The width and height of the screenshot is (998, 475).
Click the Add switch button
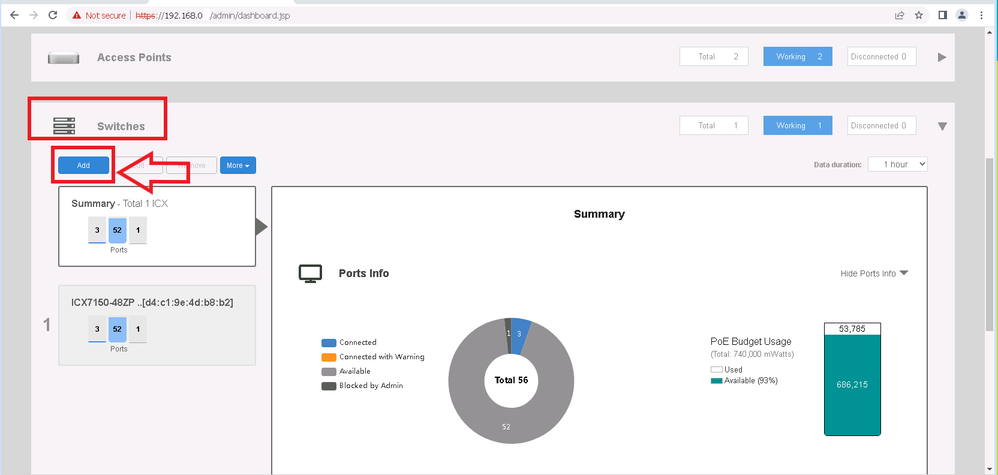(85, 165)
